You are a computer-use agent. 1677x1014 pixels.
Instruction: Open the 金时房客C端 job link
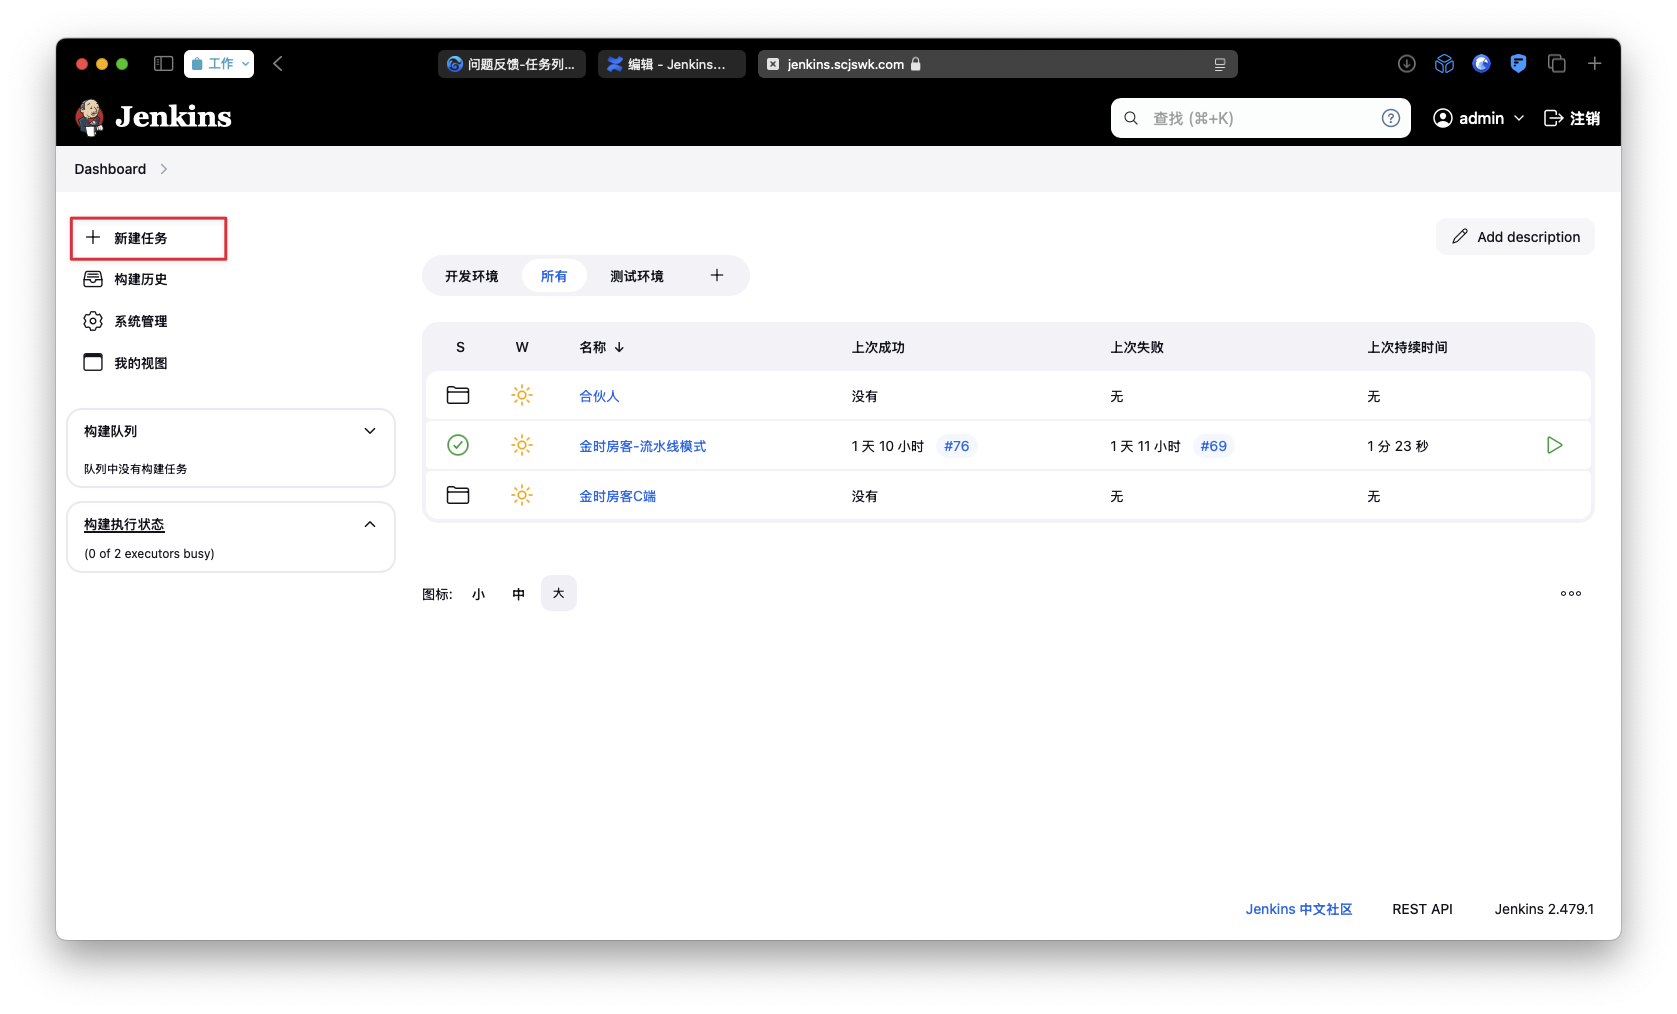pos(618,496)
